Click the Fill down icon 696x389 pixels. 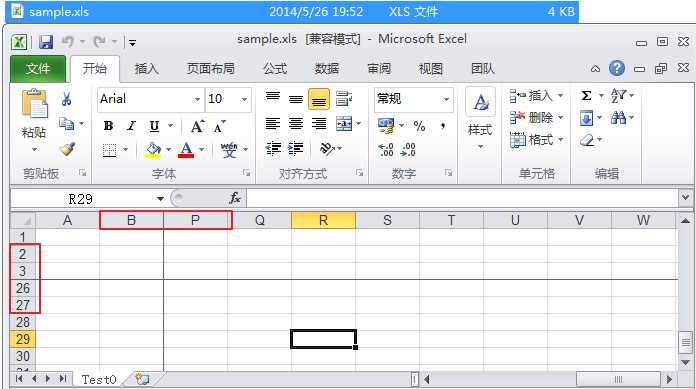coord(586,118)
